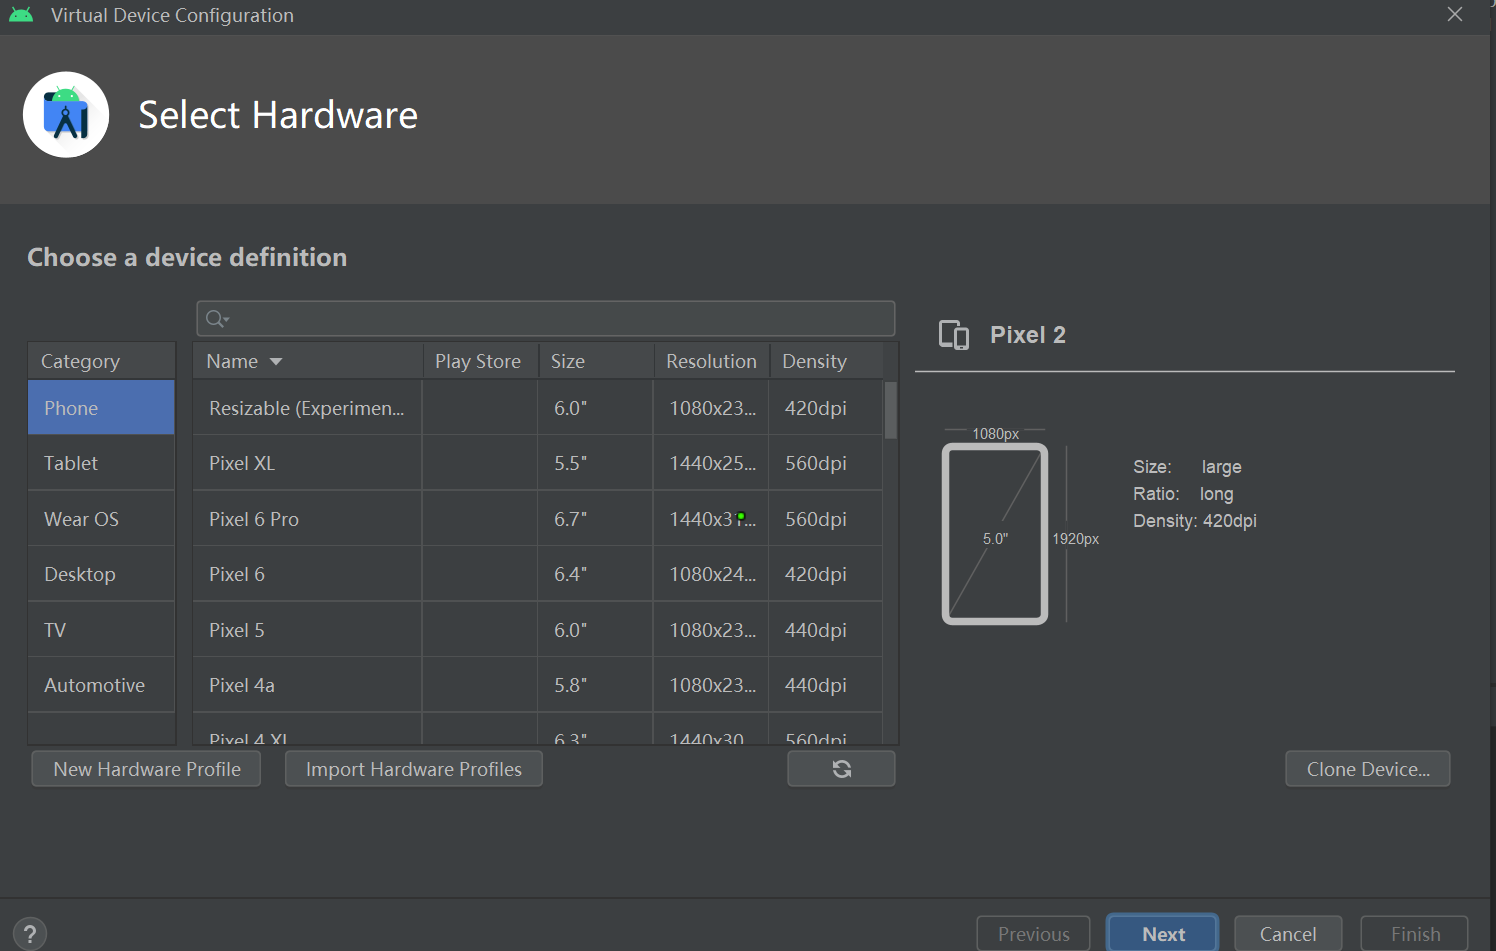Click the Android Studio logo icon
This screenshot has height=951, width=1496.
(66, 115)
